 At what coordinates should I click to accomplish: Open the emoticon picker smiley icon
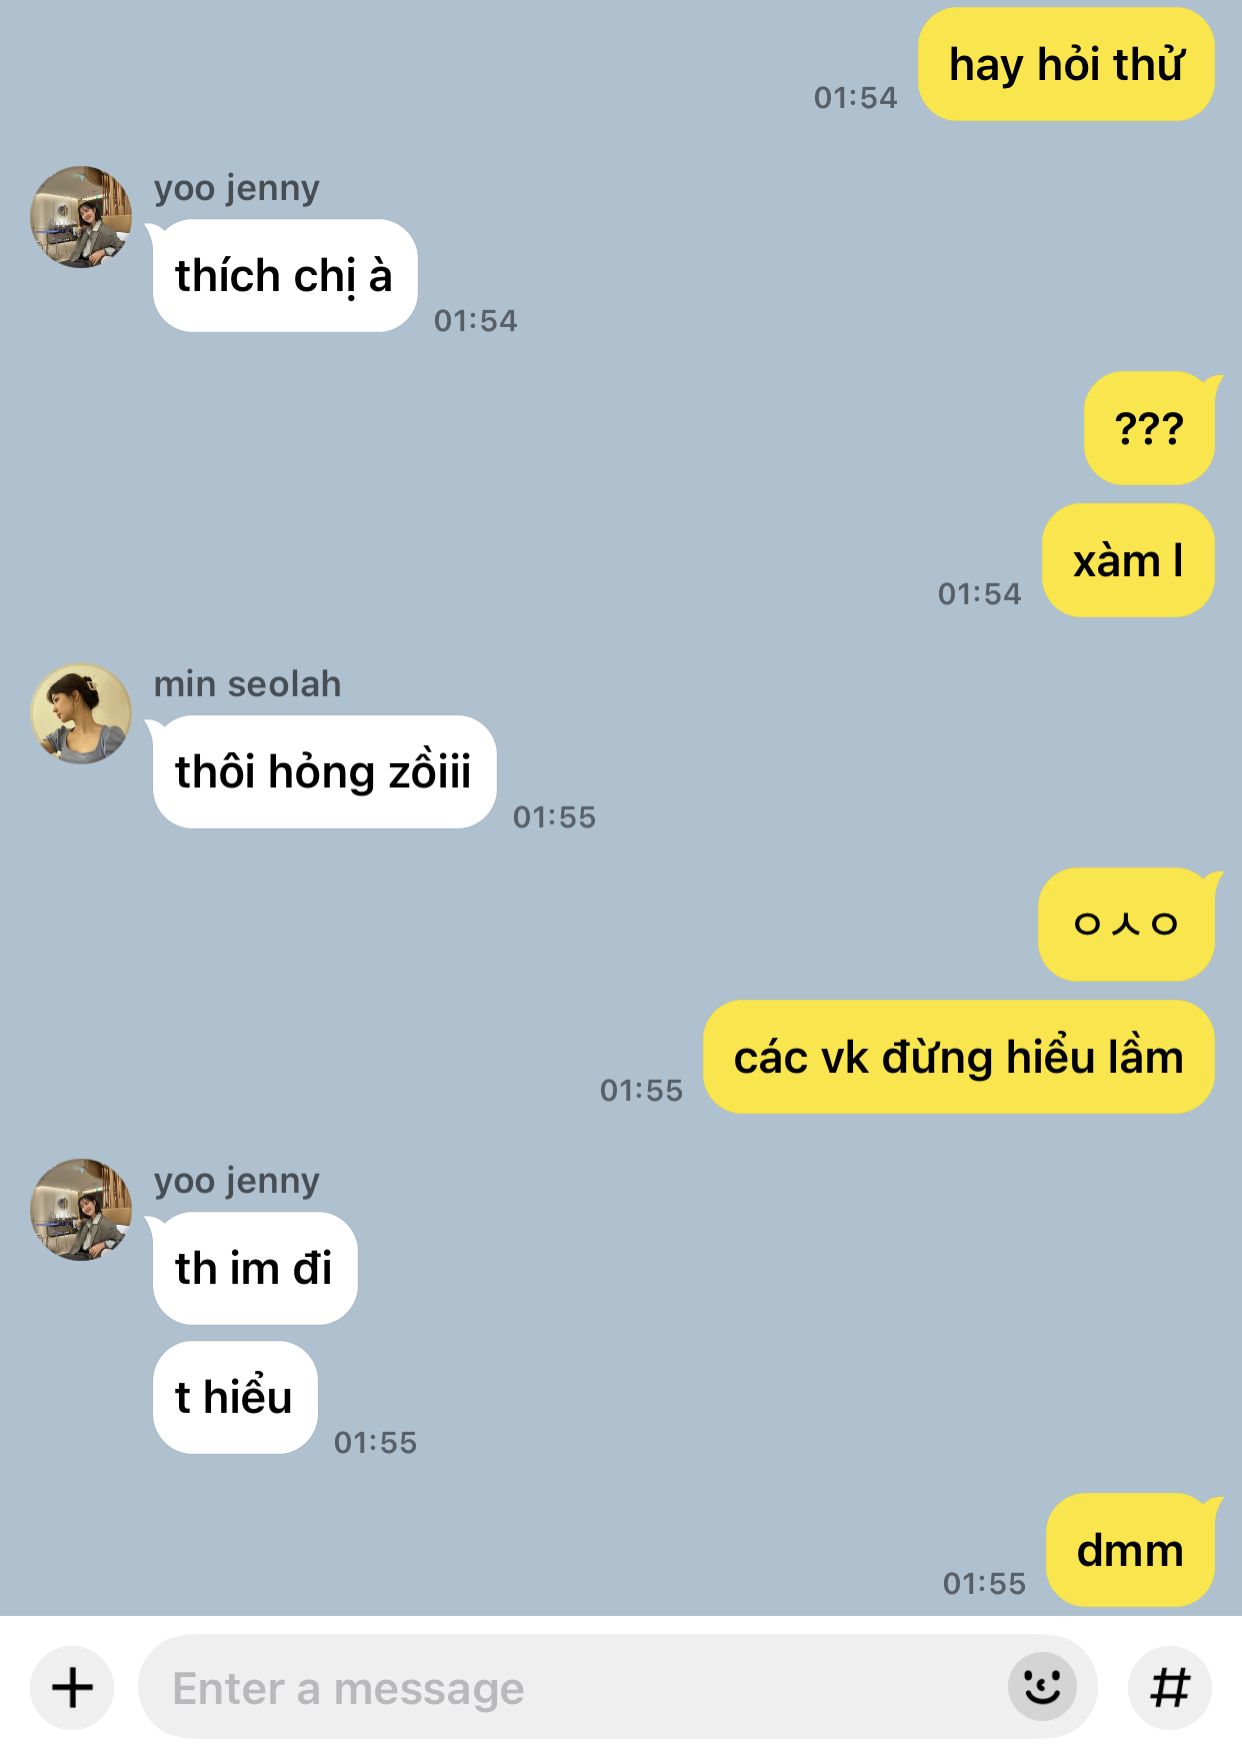pos(1042,1687)
